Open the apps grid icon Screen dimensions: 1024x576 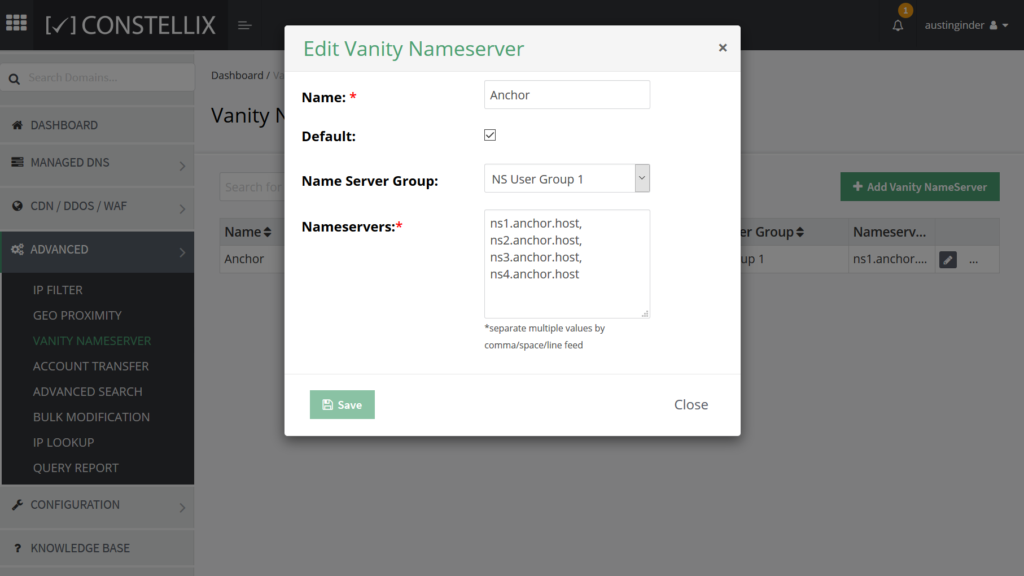point(16,24)
